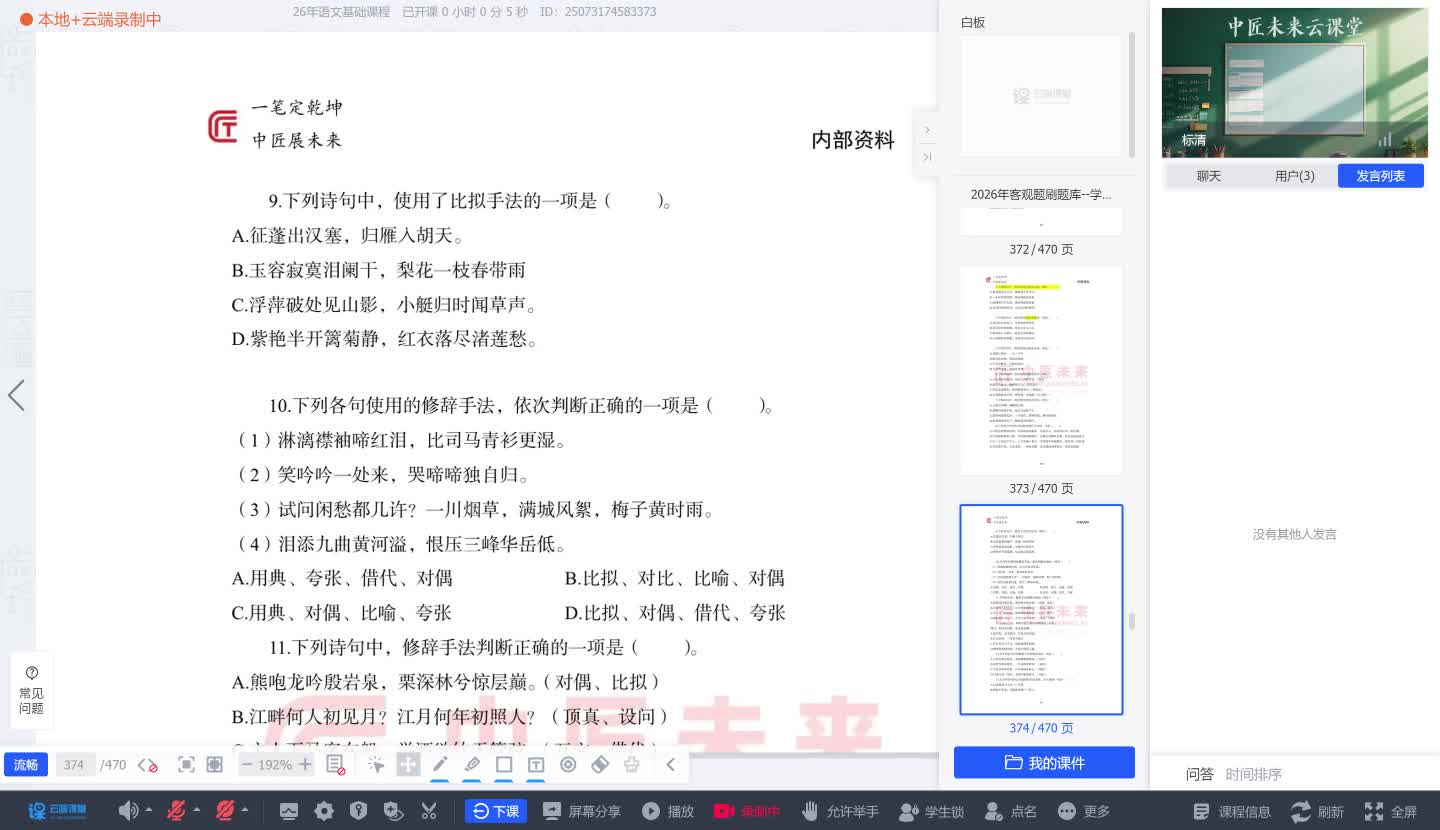This screenshot has height=830, width=1440.
Task: Select the rectangle shape tool
Action: point(505,764)
